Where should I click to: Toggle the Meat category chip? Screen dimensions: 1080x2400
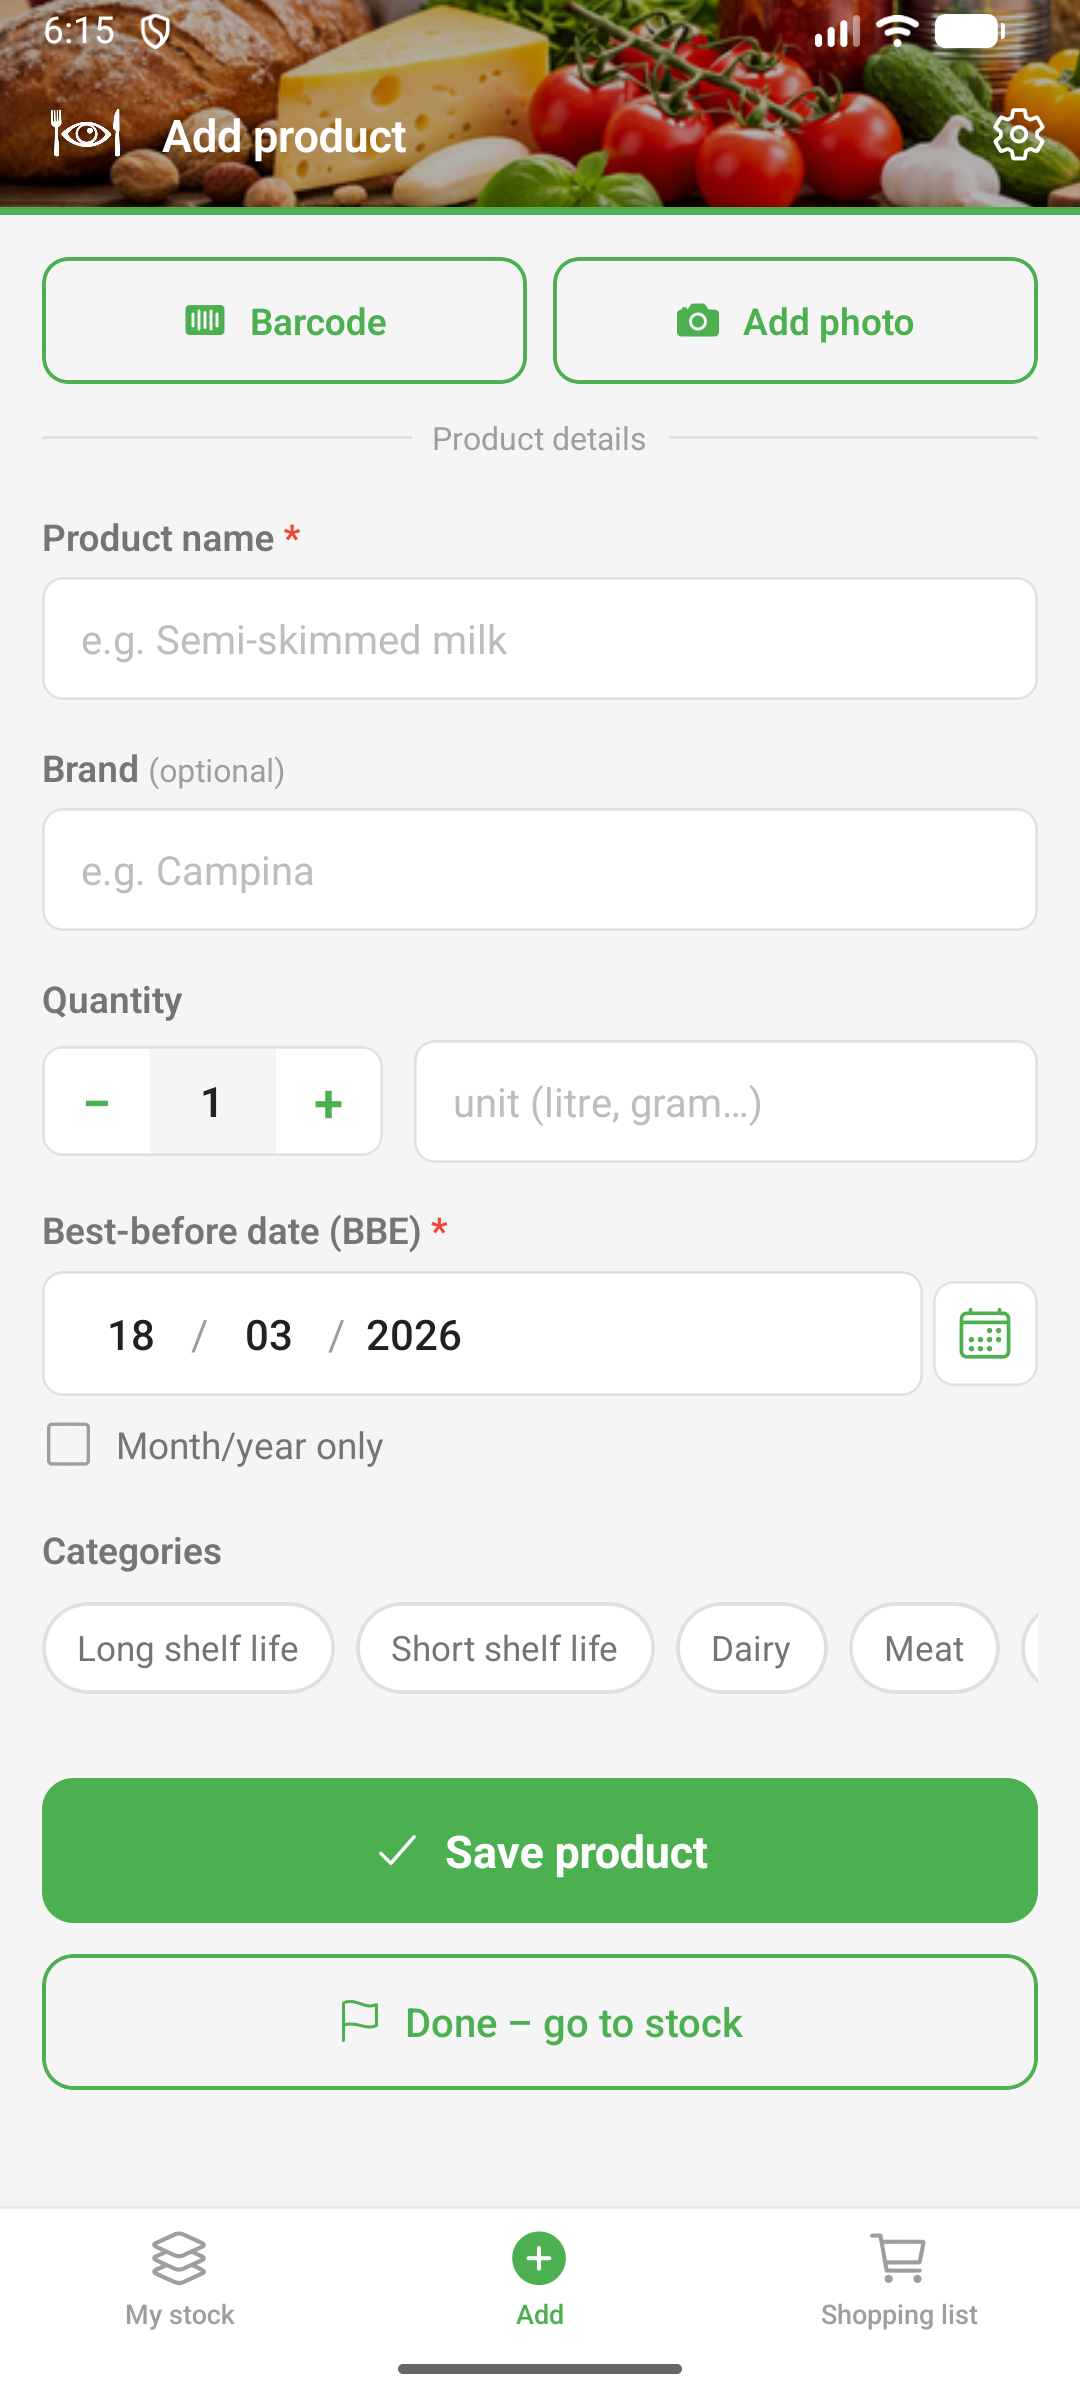924,1648
